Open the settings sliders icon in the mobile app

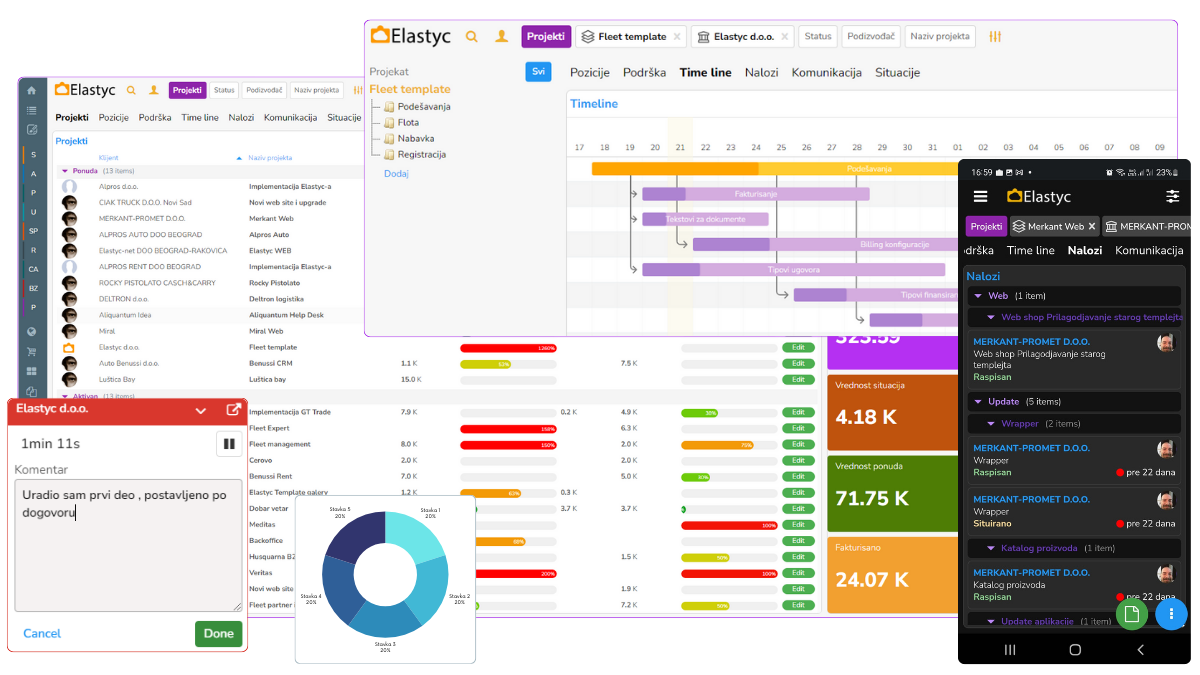1173,196
